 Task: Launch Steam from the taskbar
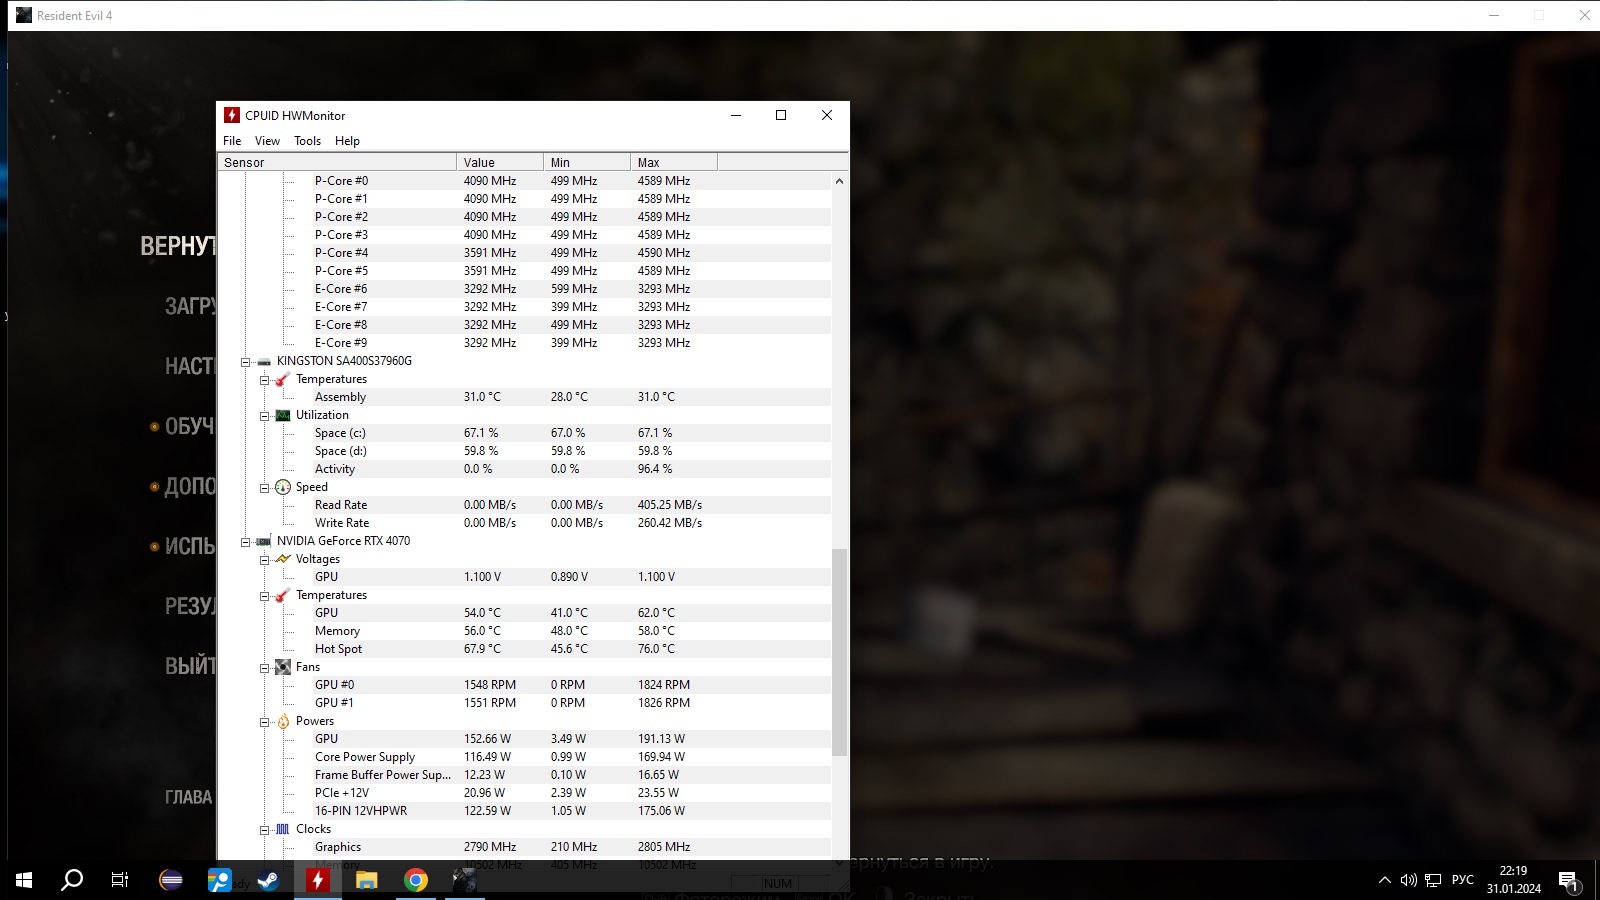269,880
